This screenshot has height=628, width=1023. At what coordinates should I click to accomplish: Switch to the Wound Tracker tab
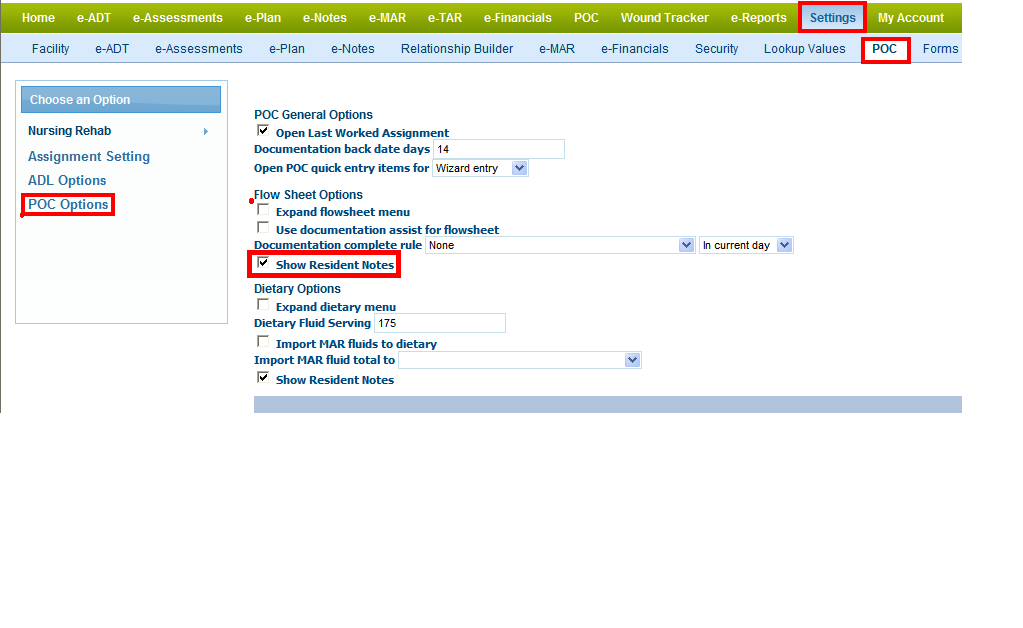[664, 18]
